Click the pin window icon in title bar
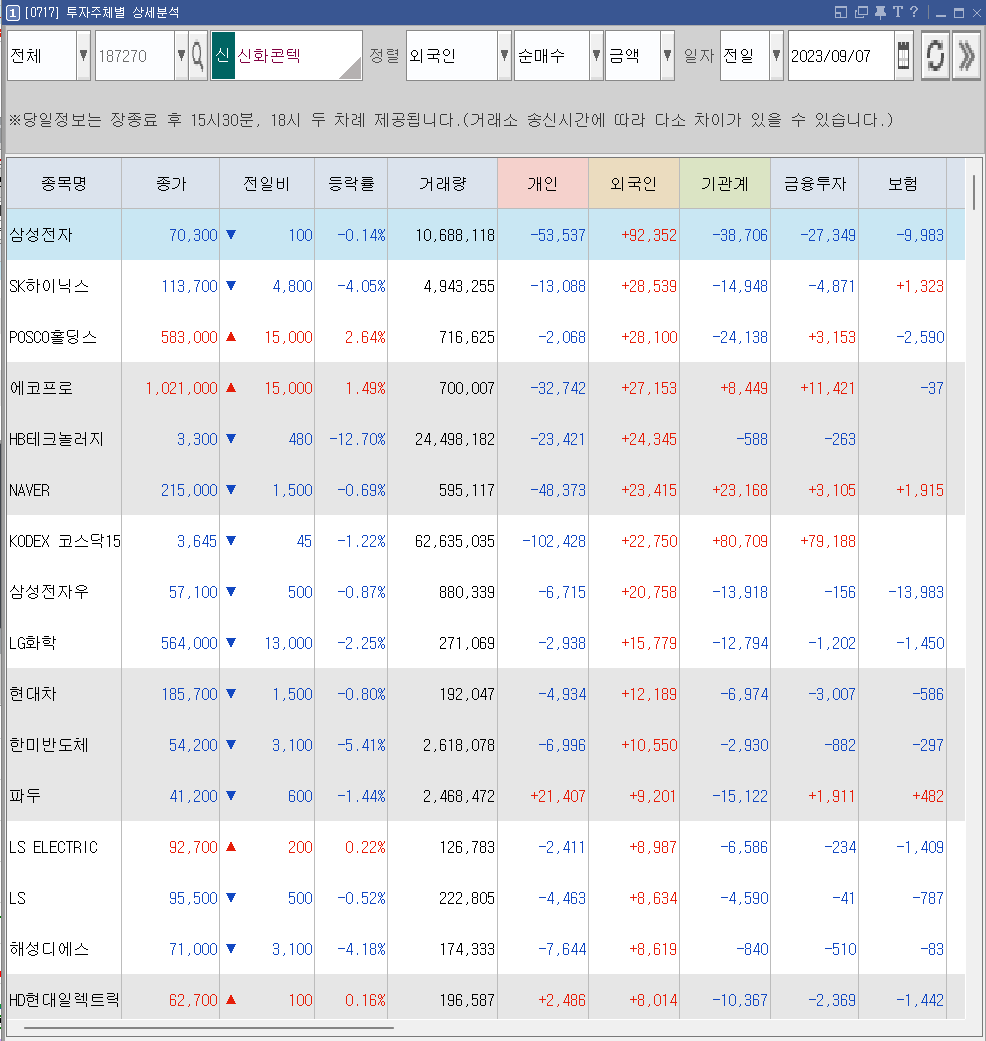Screen dimensions: 986x1041 (x=880, y=12)
